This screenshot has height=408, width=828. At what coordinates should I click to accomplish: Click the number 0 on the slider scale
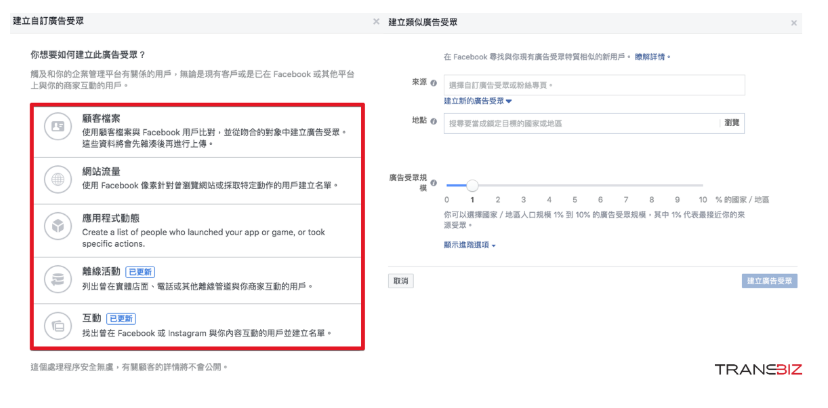click(x=447, y=200)
